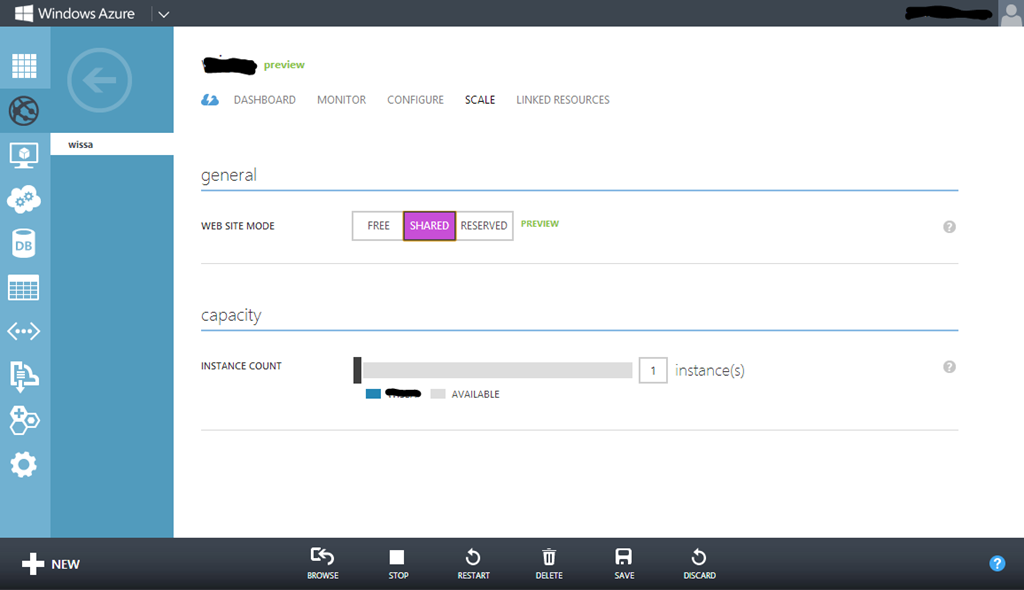1024x590 pixels.
Task: Select Web Sites globe icon in sidebar
Action: point(24,110)
